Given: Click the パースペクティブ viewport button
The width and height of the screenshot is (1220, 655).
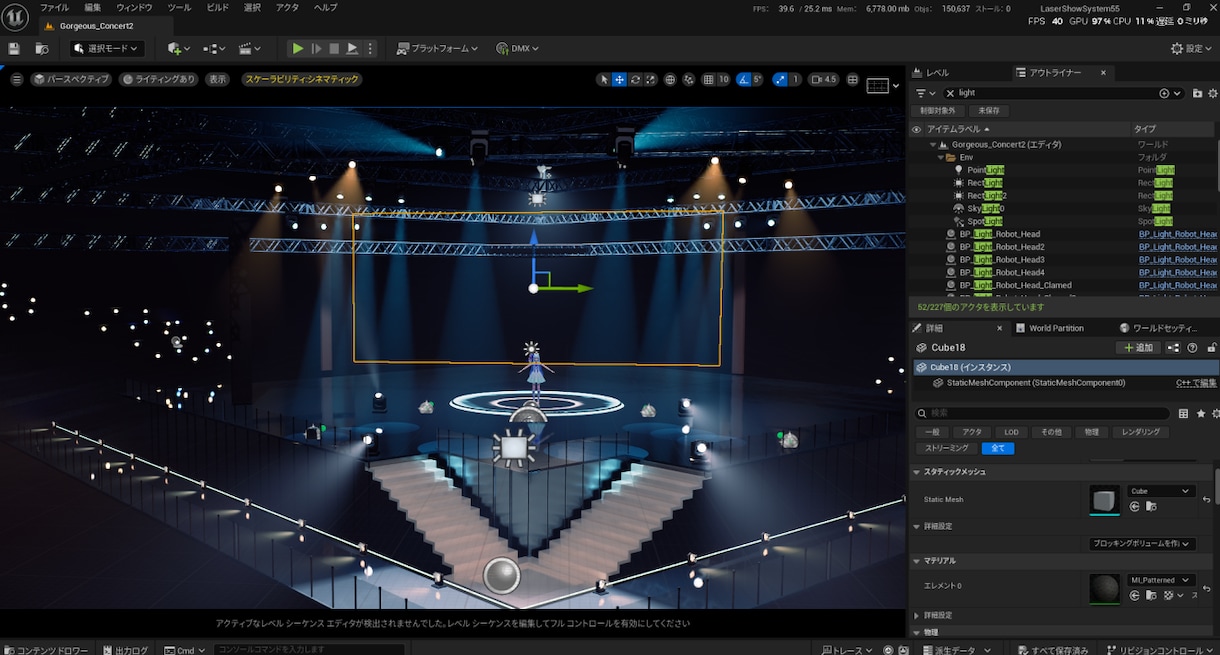Looking at the screenshot, I should [x=71, y=79].
